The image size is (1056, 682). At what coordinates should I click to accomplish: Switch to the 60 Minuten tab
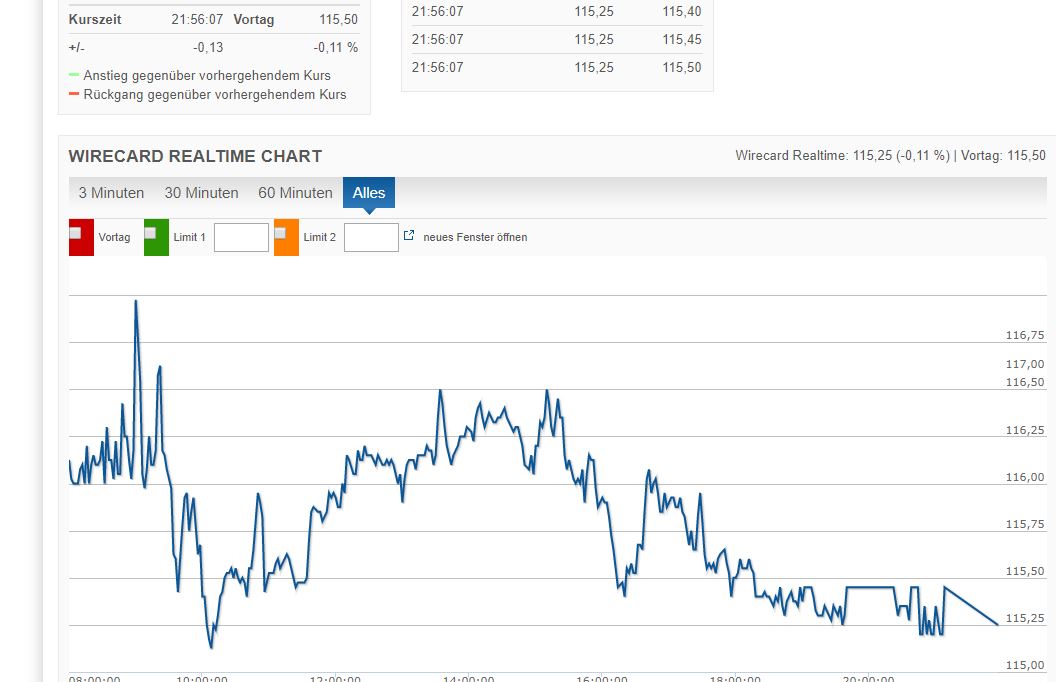pyautogui.click(x=295, y=192)
